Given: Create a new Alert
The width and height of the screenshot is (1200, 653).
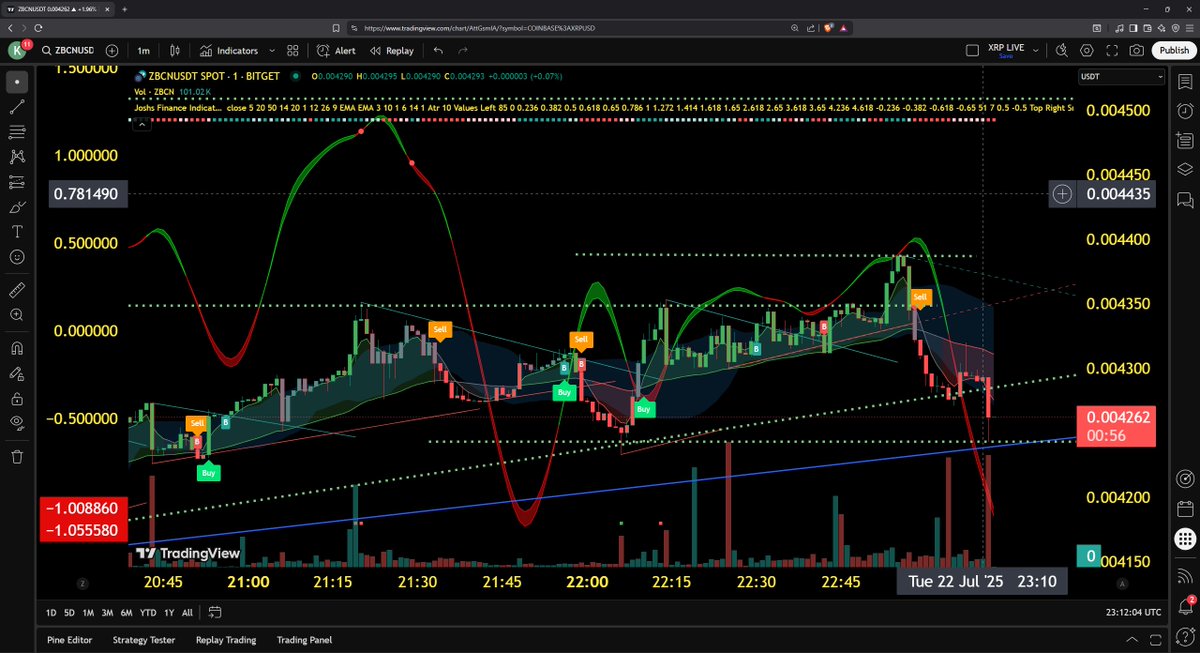Looking at the screenshot, I should click(x=337, y=50).
